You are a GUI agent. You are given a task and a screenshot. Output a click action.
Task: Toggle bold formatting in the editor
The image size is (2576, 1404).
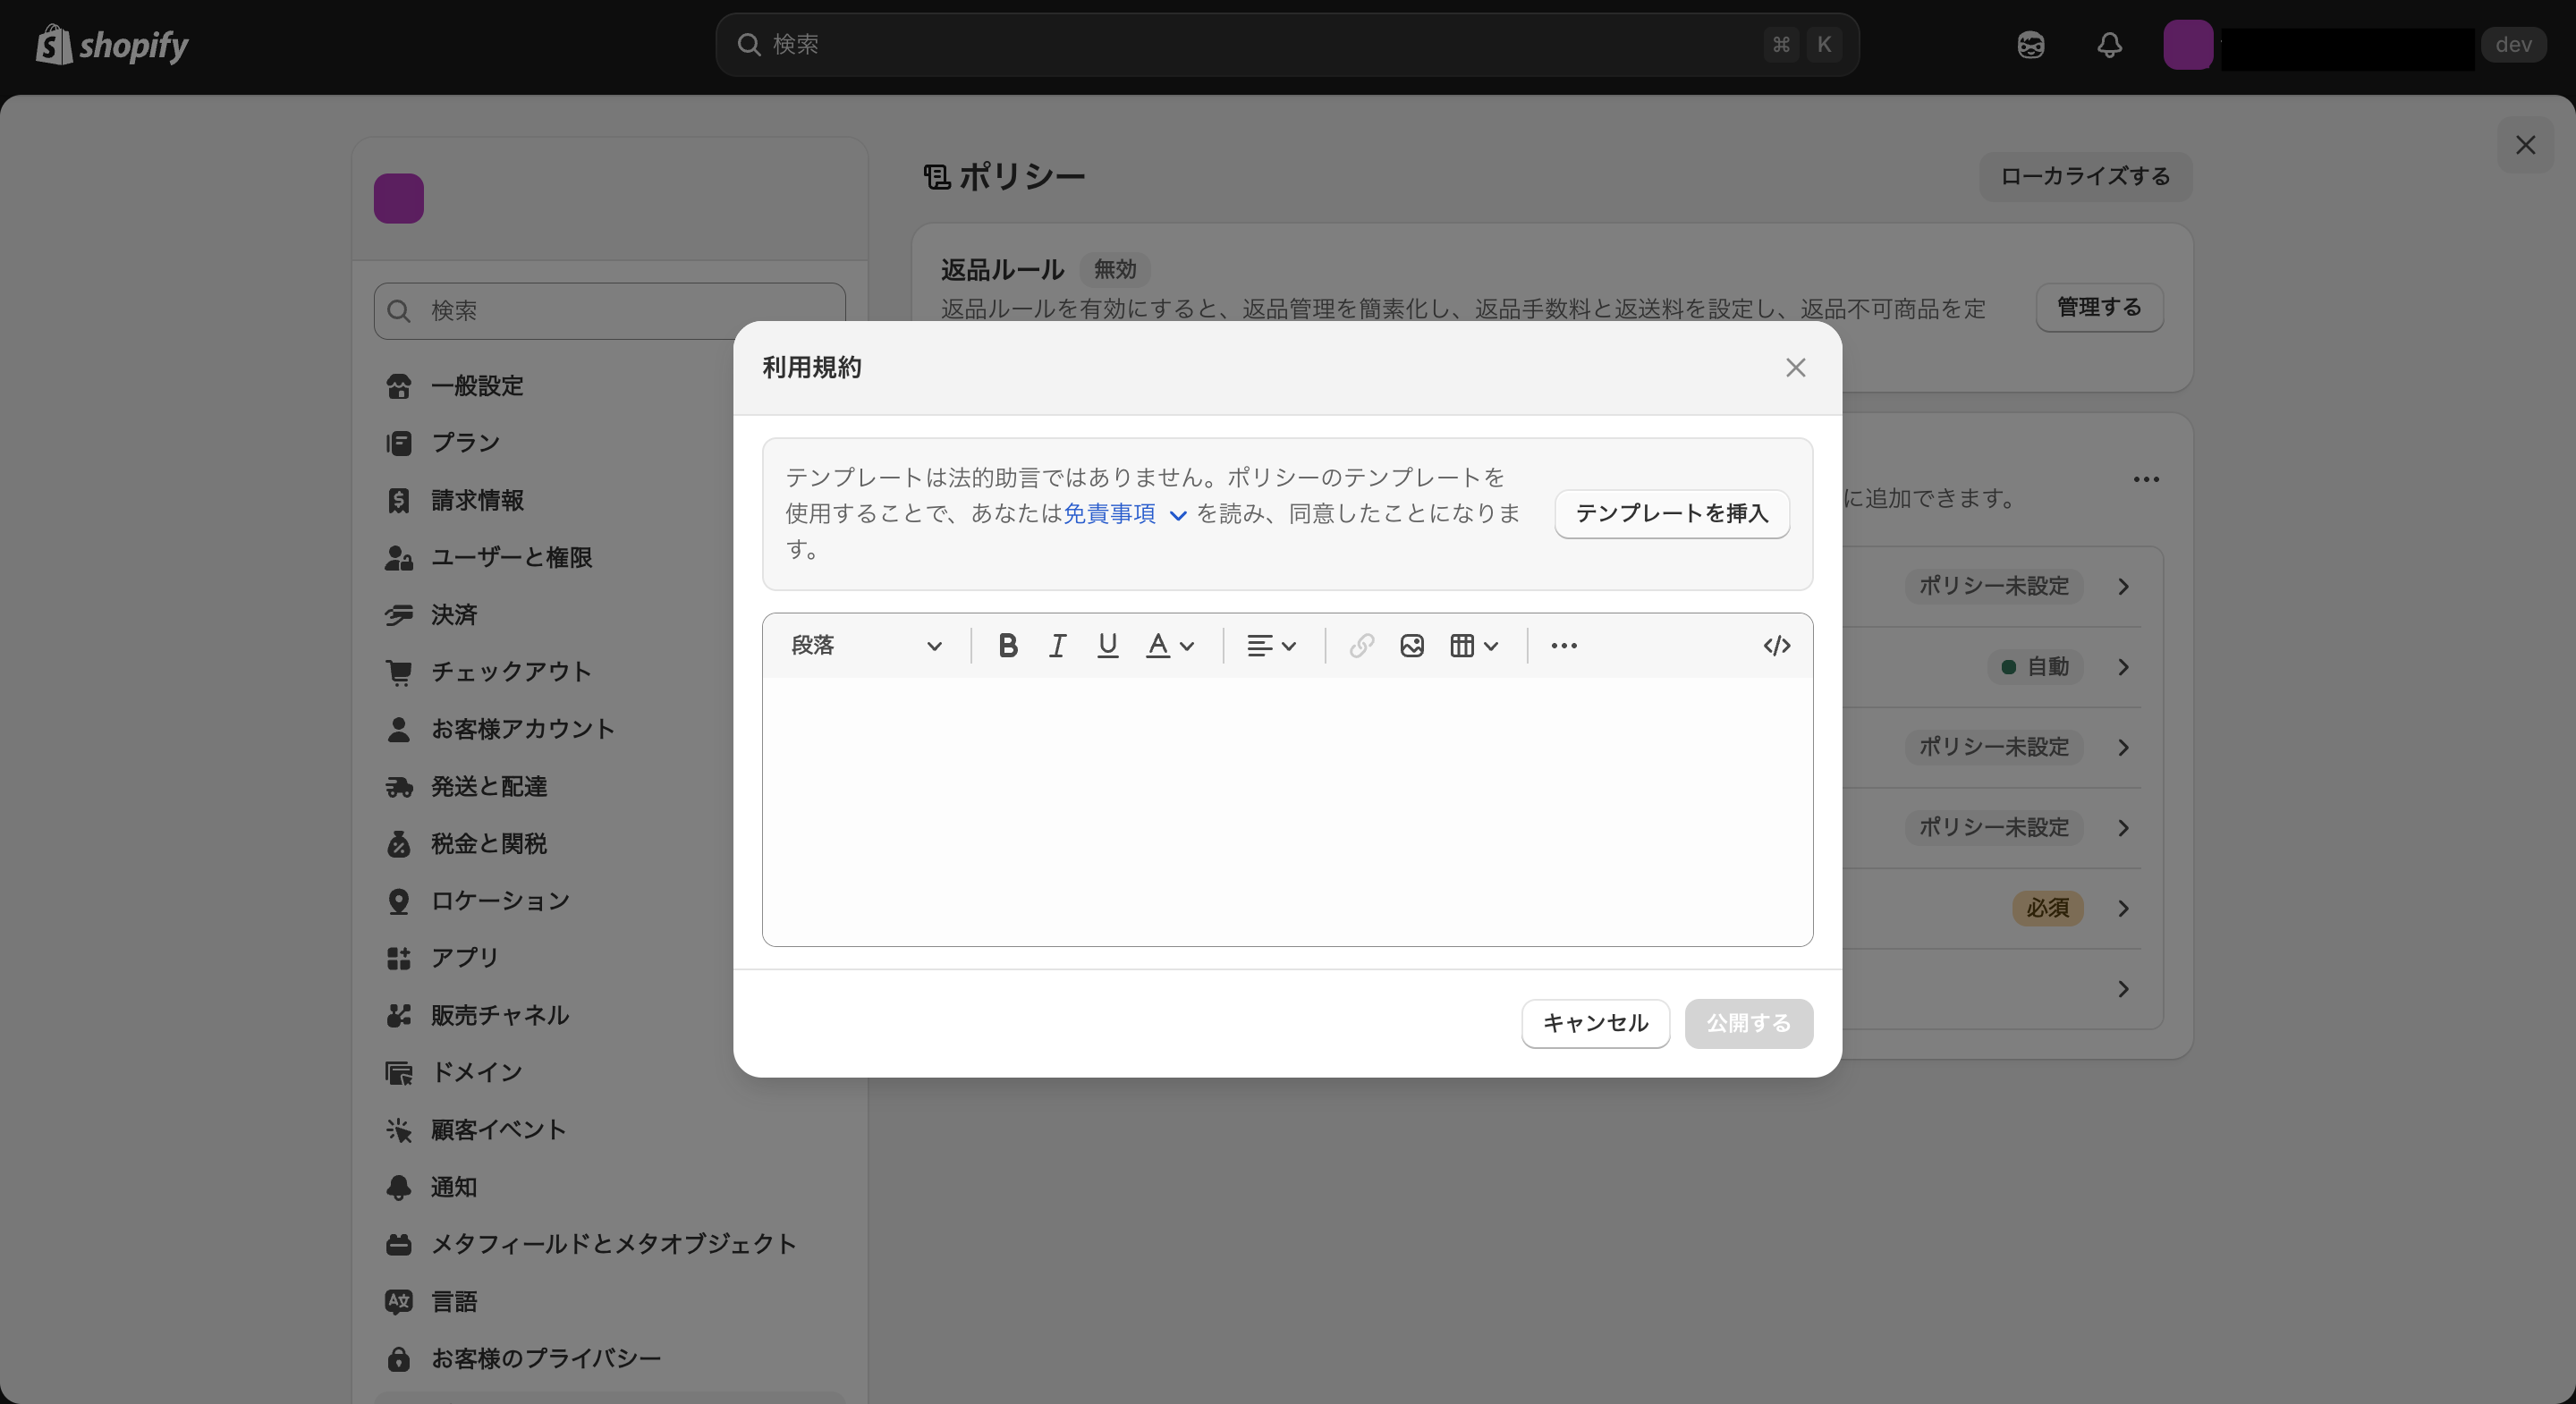(1008, 645)
